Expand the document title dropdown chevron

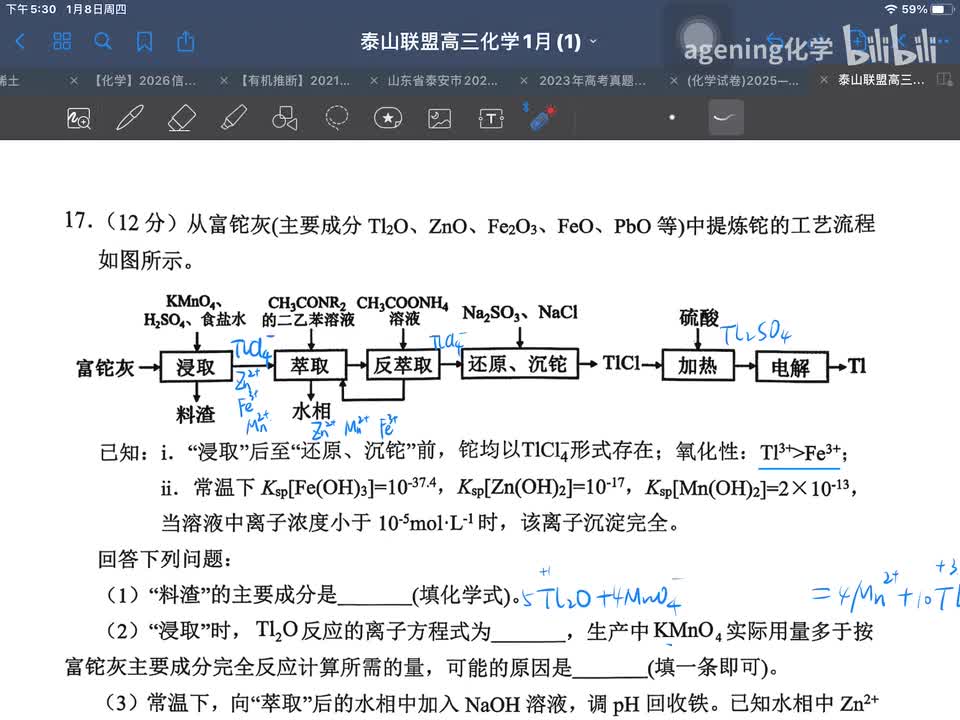[x=593, y=42]
